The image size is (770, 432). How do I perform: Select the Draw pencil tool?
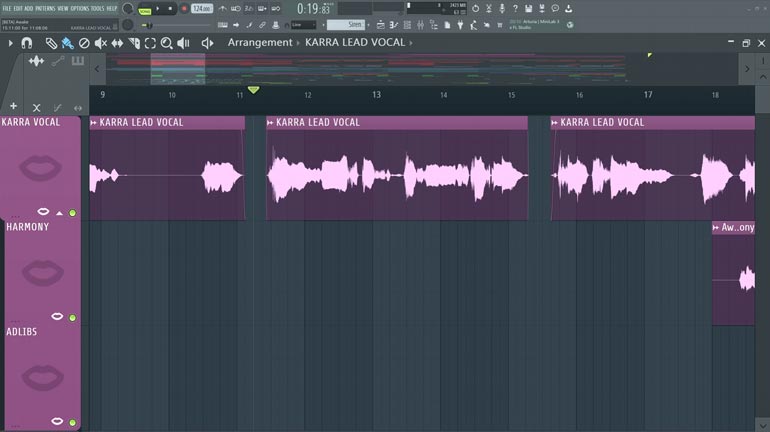pos(51,43)
